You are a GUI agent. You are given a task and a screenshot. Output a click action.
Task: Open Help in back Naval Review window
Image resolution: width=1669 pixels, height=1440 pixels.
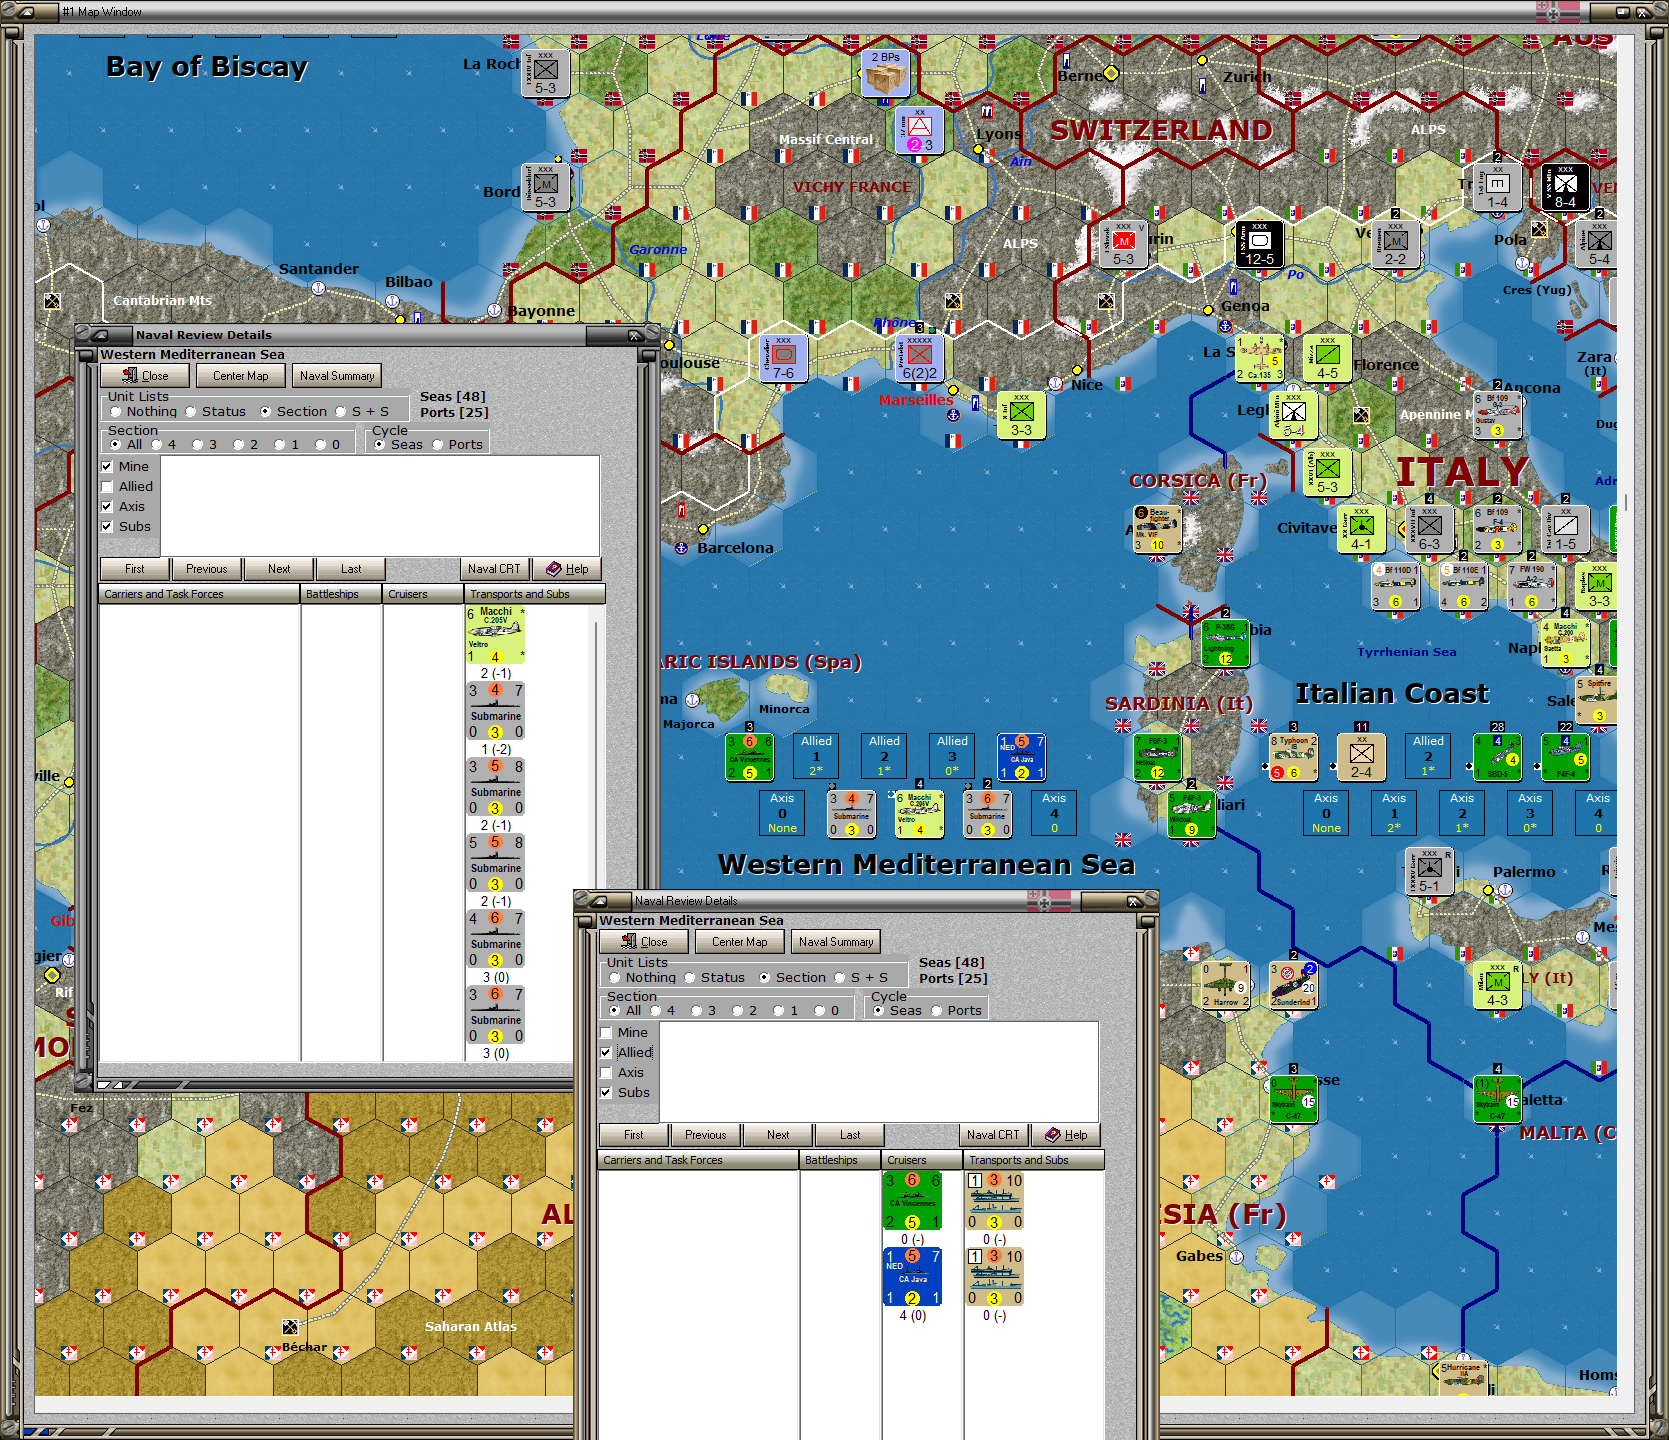(567, 569)
